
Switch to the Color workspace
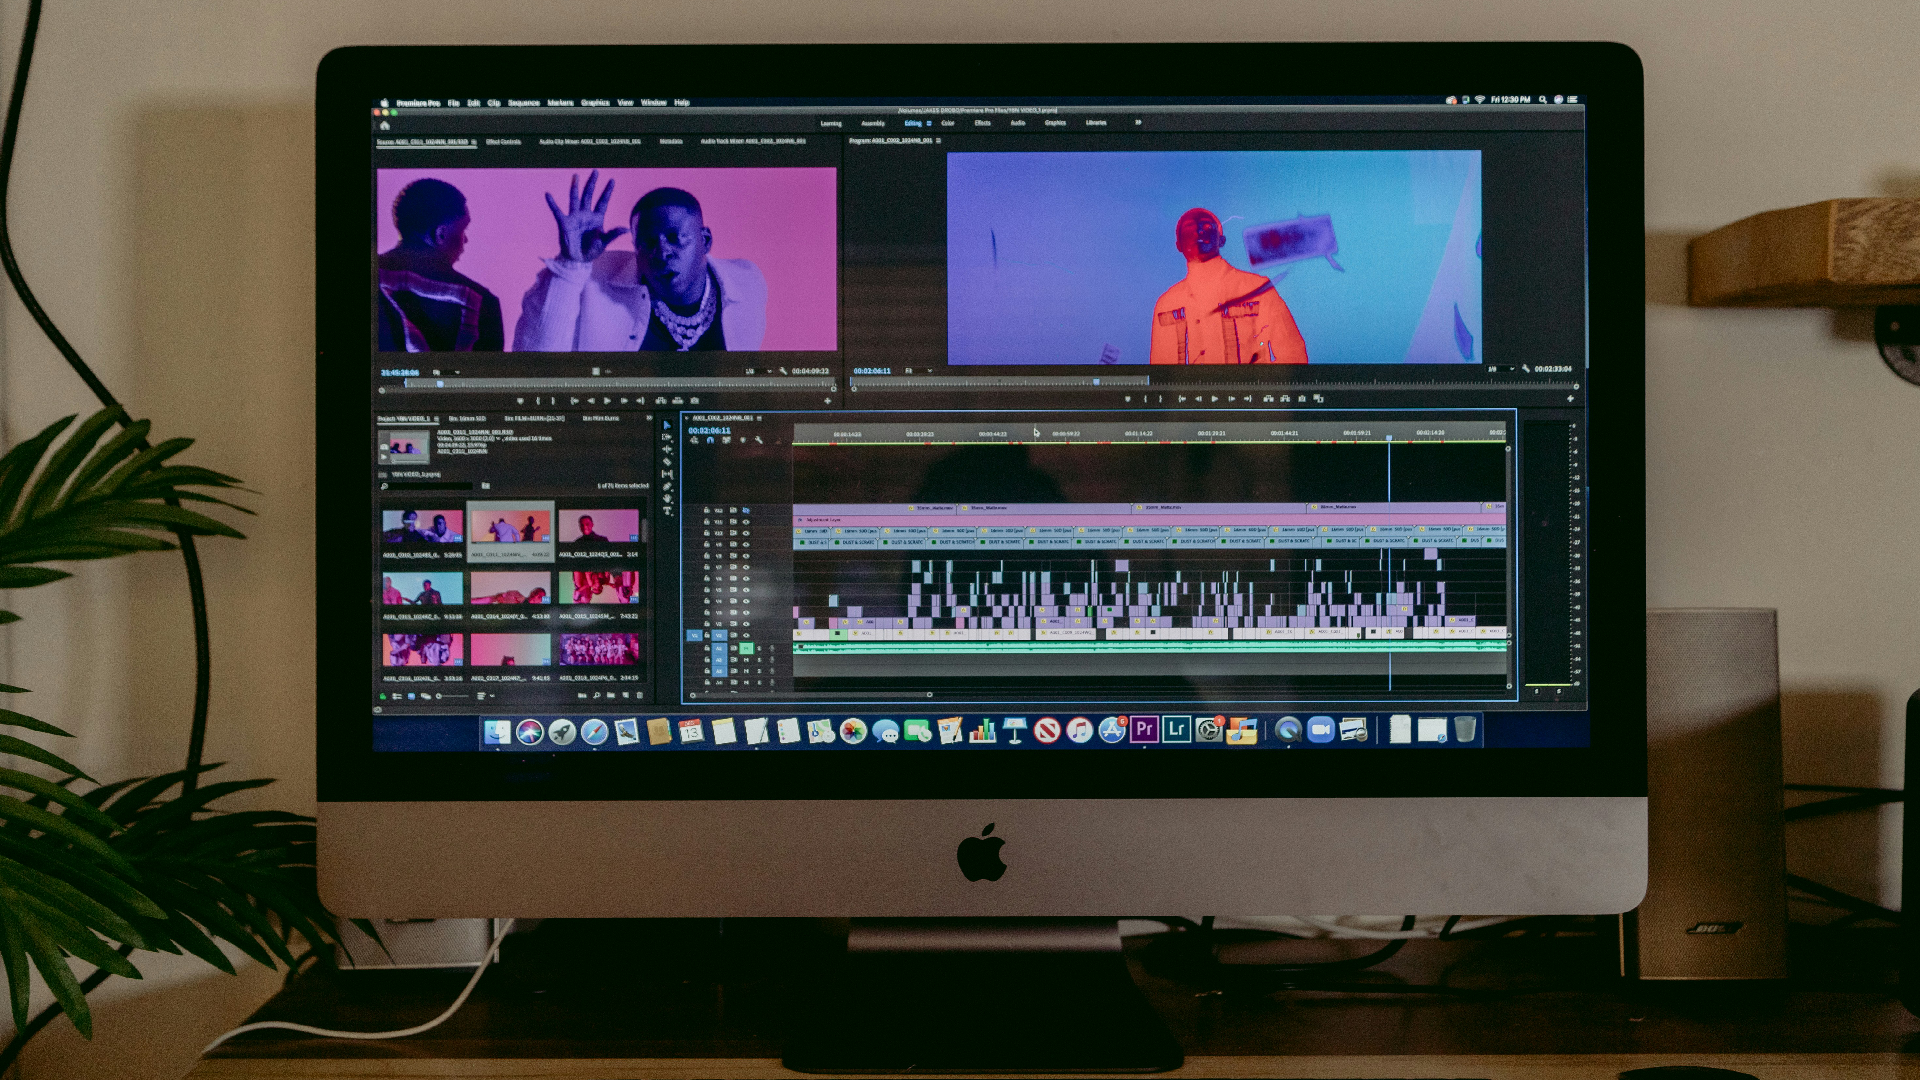click(947, 123)
